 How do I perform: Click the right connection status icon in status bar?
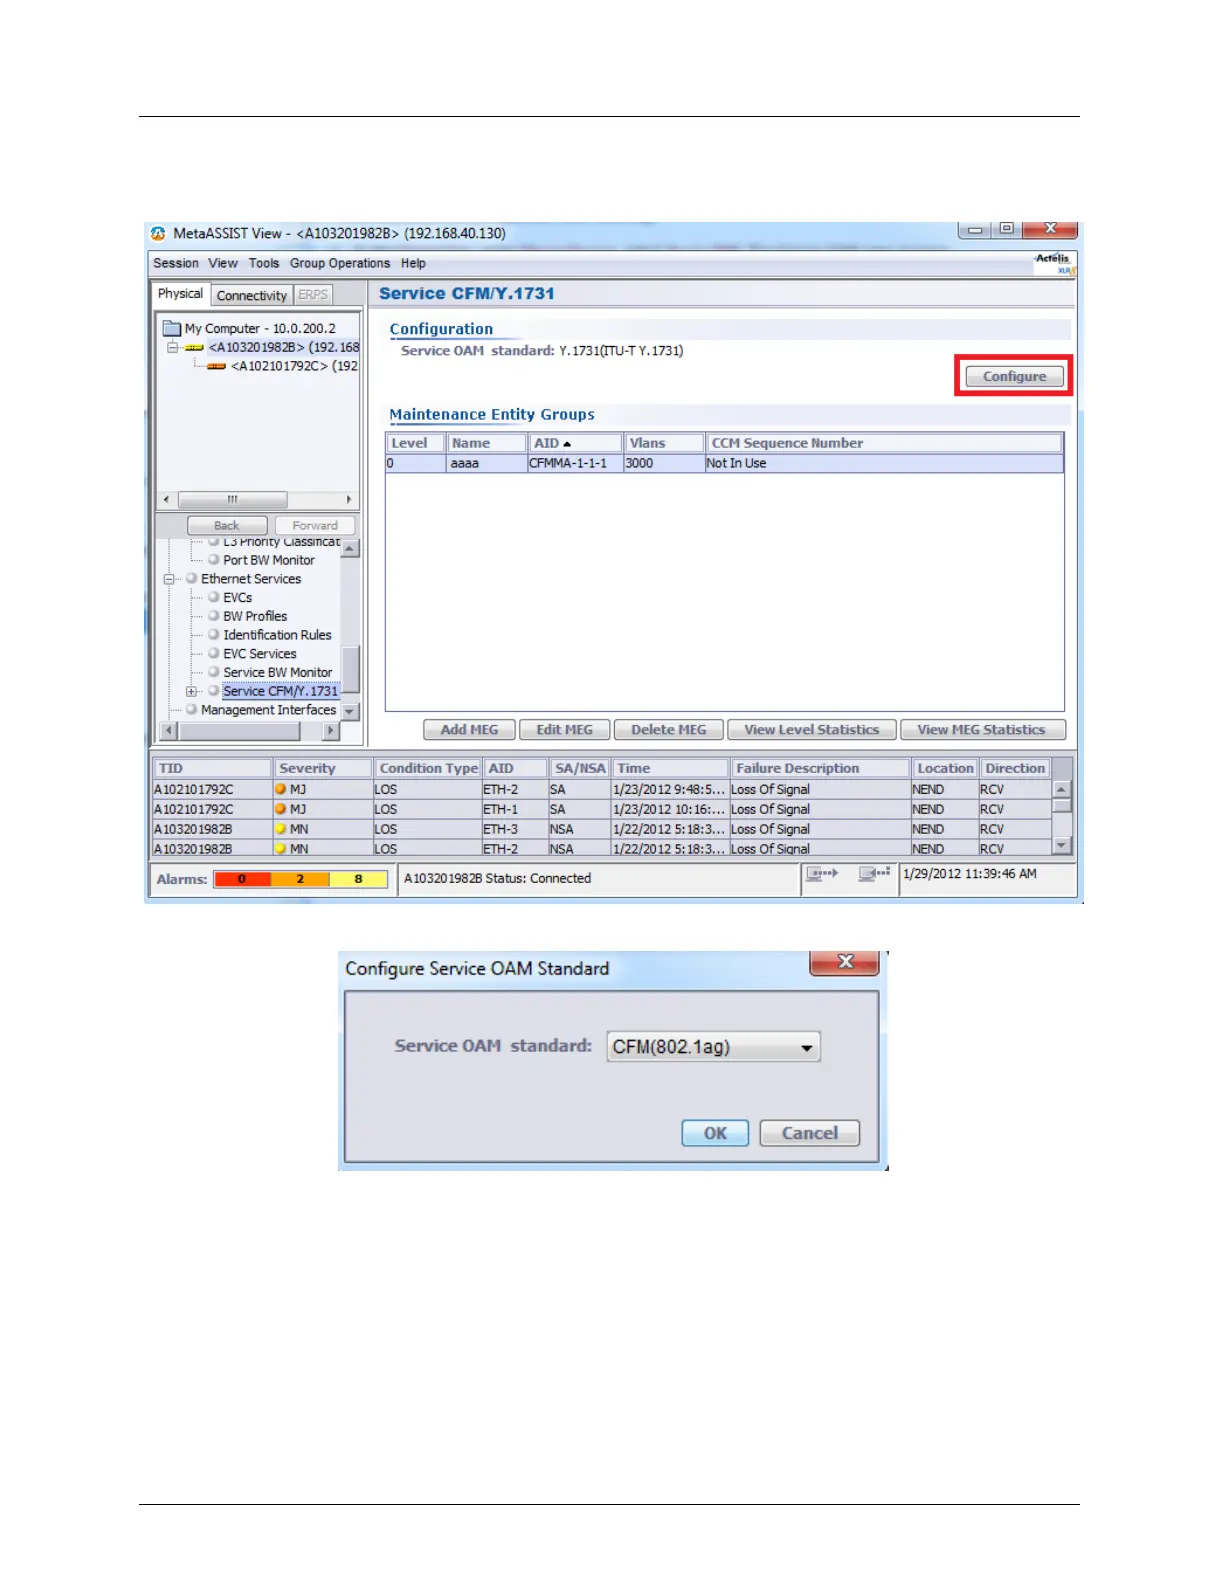click(x=874, y=874)
